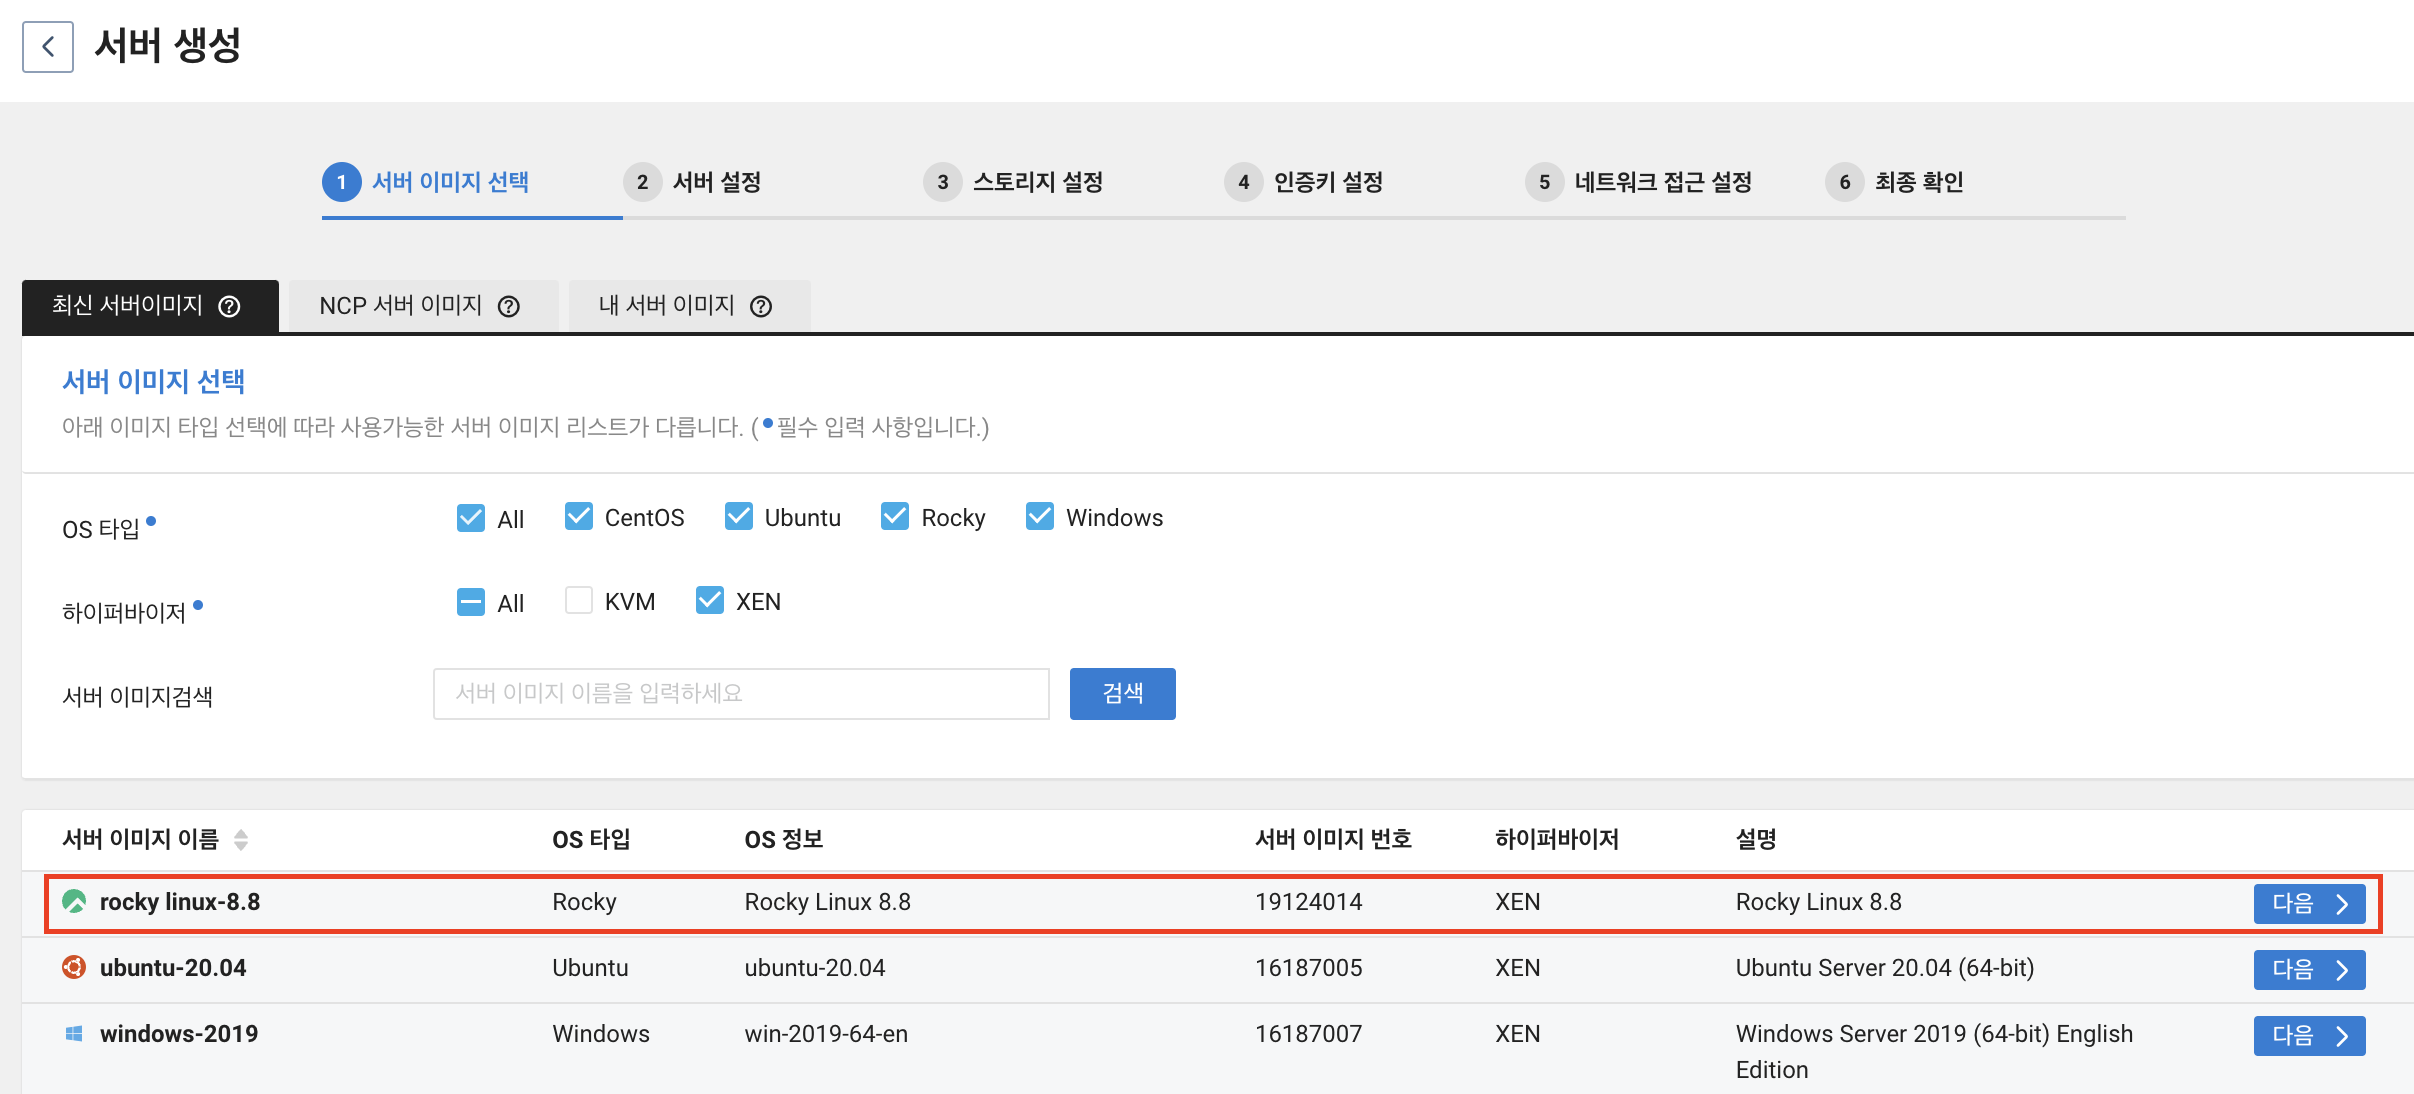Screen dimensions: 2414x1094
Task: Click step 2 circle for 서버 설정
Action: click(642, 182)
